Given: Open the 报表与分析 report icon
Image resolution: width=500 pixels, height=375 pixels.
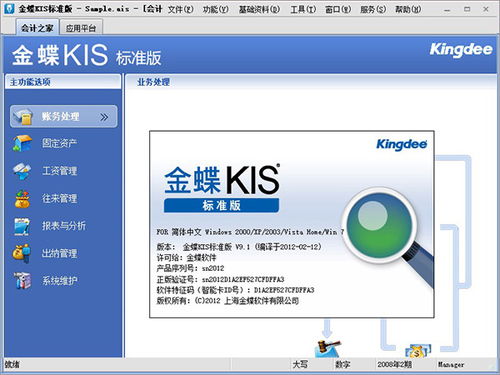Looking at the screenshot, I should 22,226.
